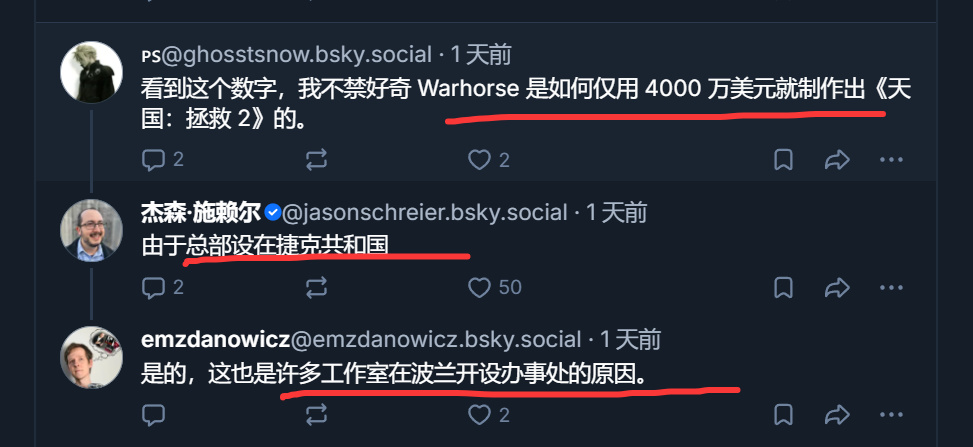Bookmark ghosstsnow's post
Viewport: 973px width, 447px height.
[x=783, y=160]
